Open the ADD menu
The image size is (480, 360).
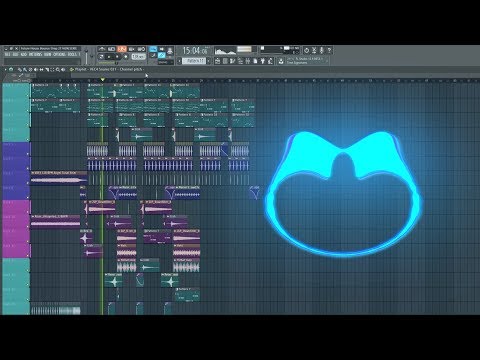[24, 54]
